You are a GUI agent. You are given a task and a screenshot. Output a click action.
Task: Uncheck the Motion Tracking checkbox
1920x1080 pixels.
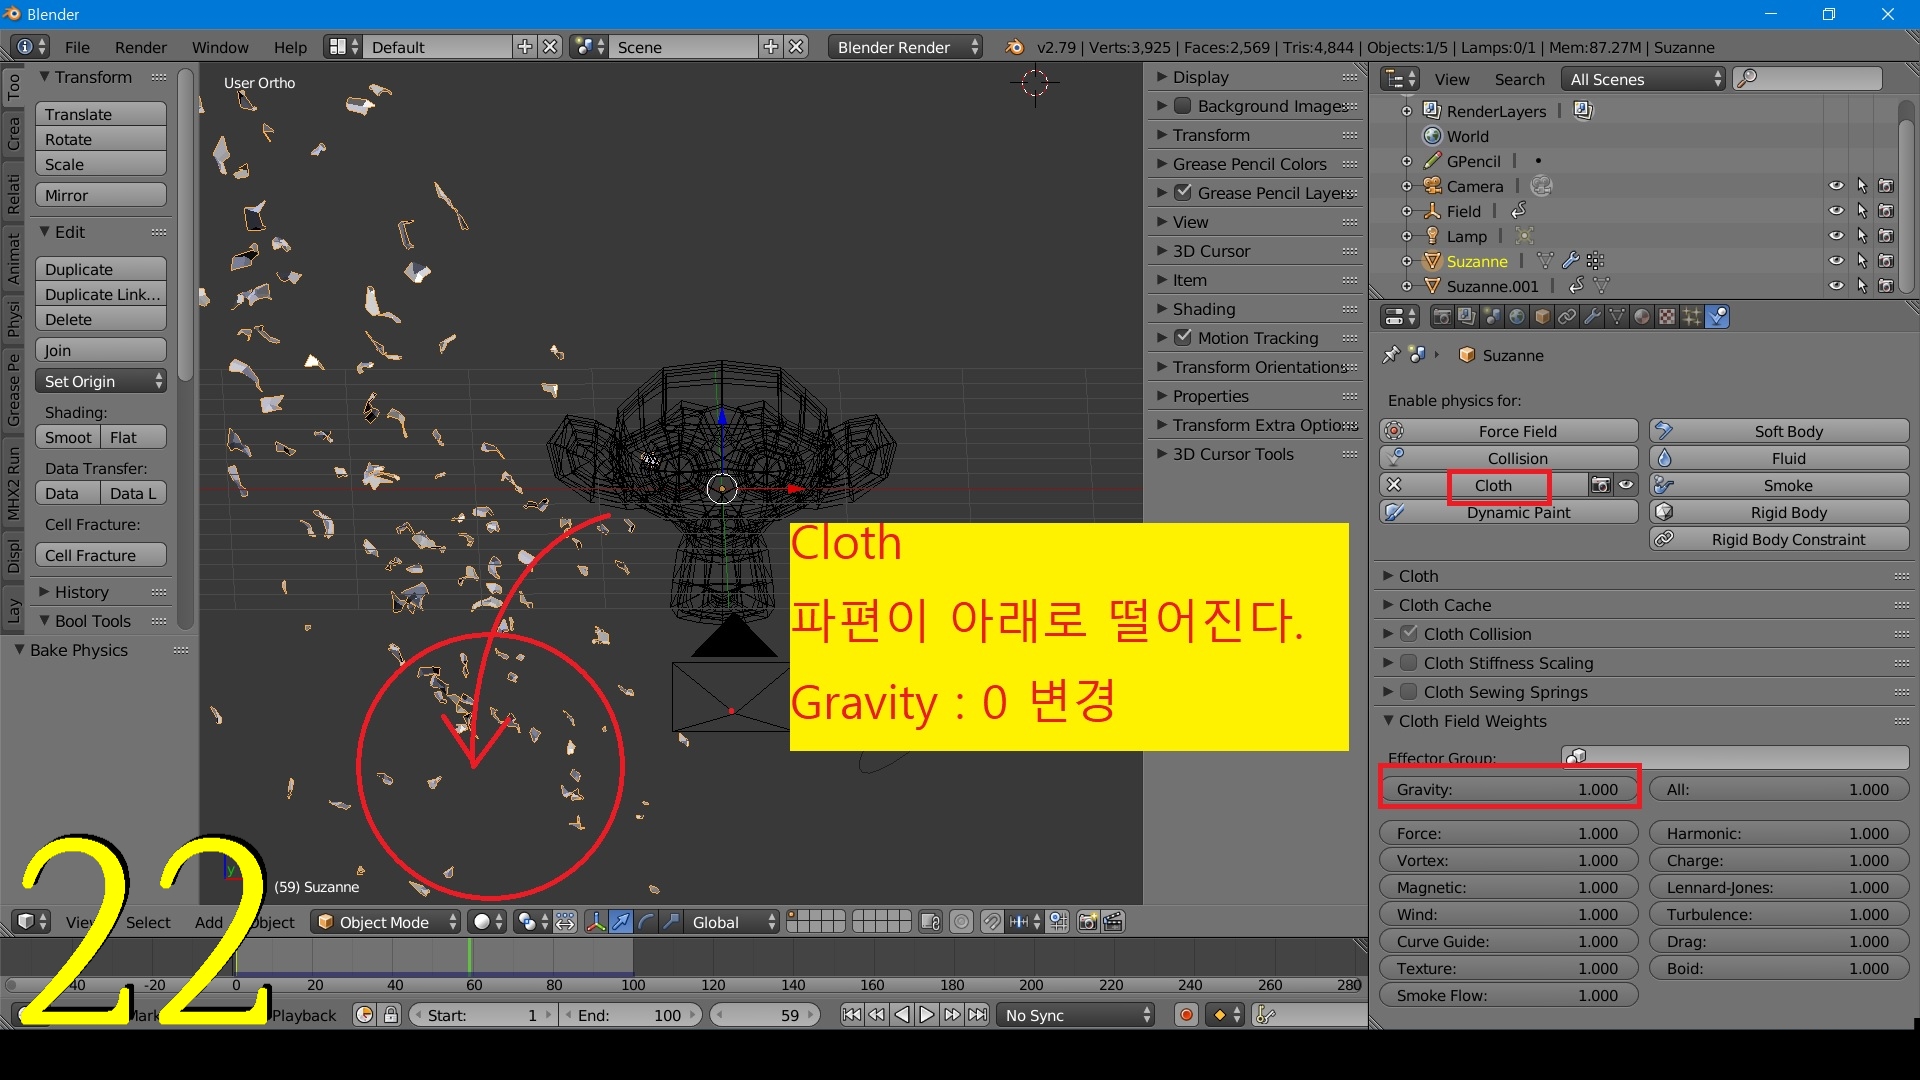tap(1183, 338)
